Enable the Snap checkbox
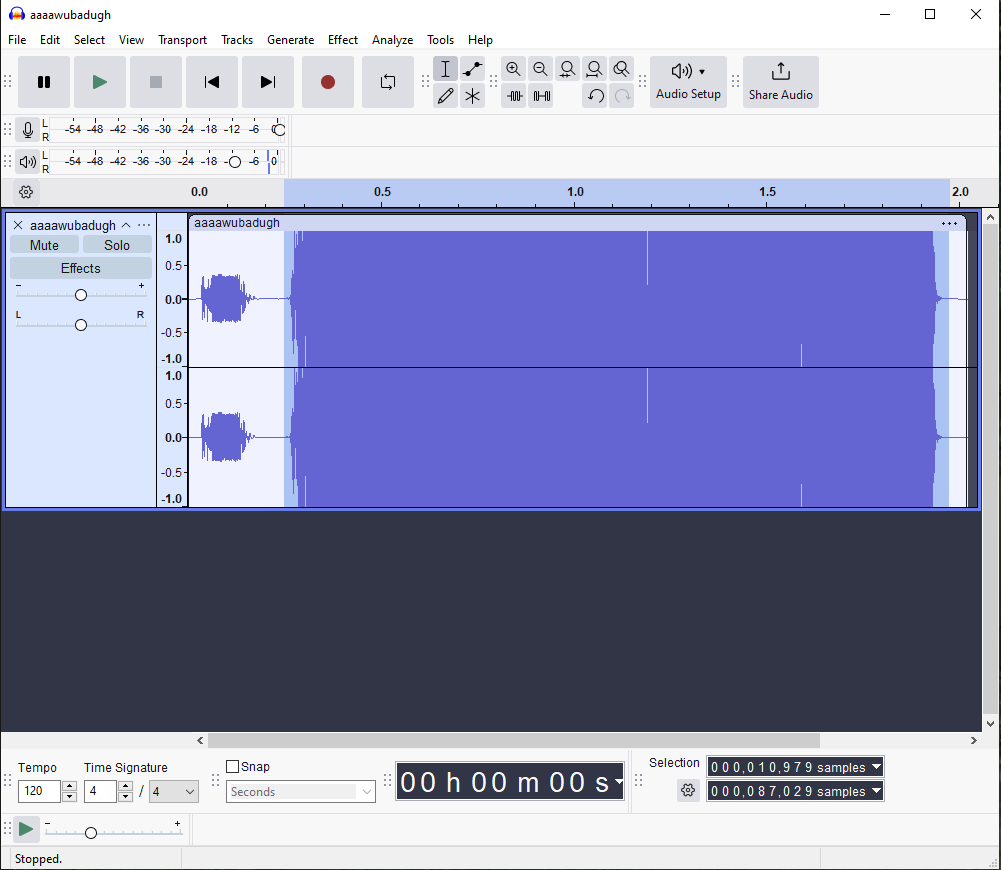Screen dimensions: 1001x870 233,767
